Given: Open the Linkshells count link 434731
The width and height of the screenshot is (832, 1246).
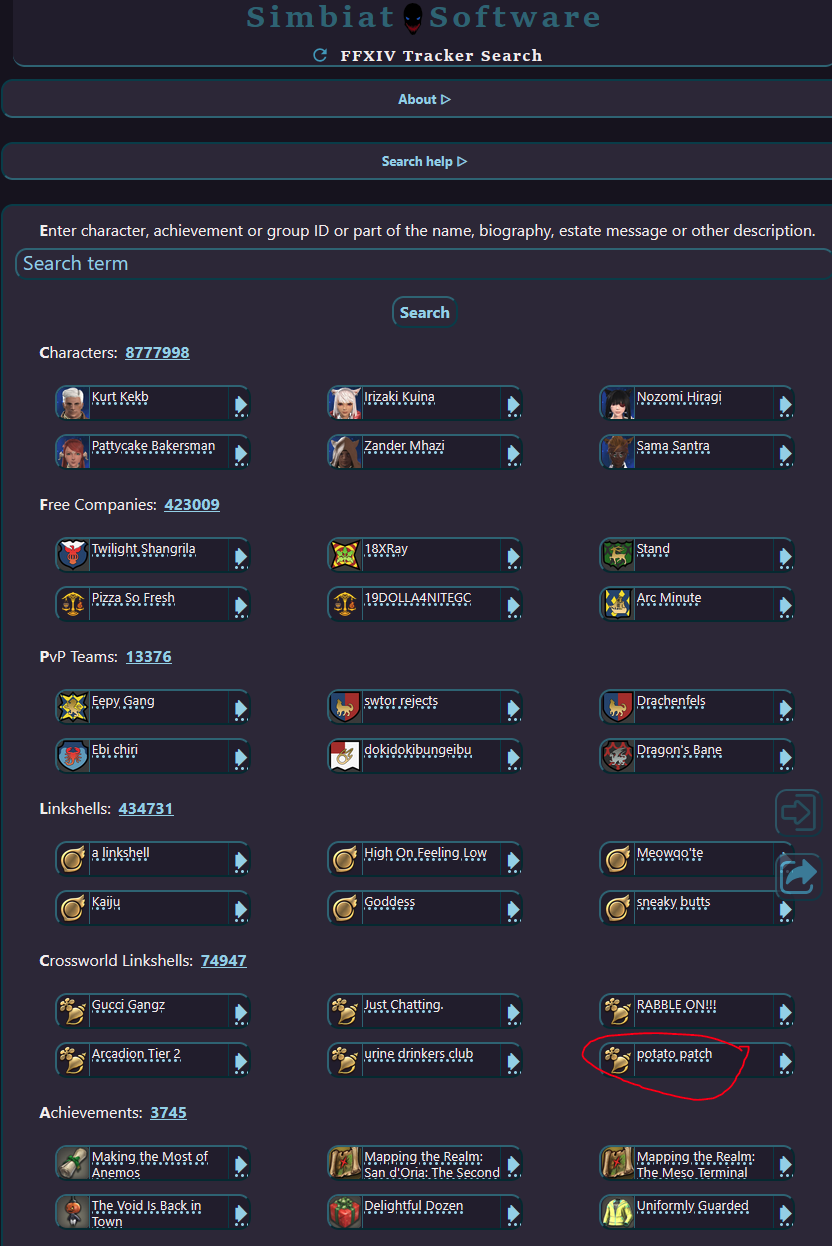Looking at the screenshot, I should (146, 808).
